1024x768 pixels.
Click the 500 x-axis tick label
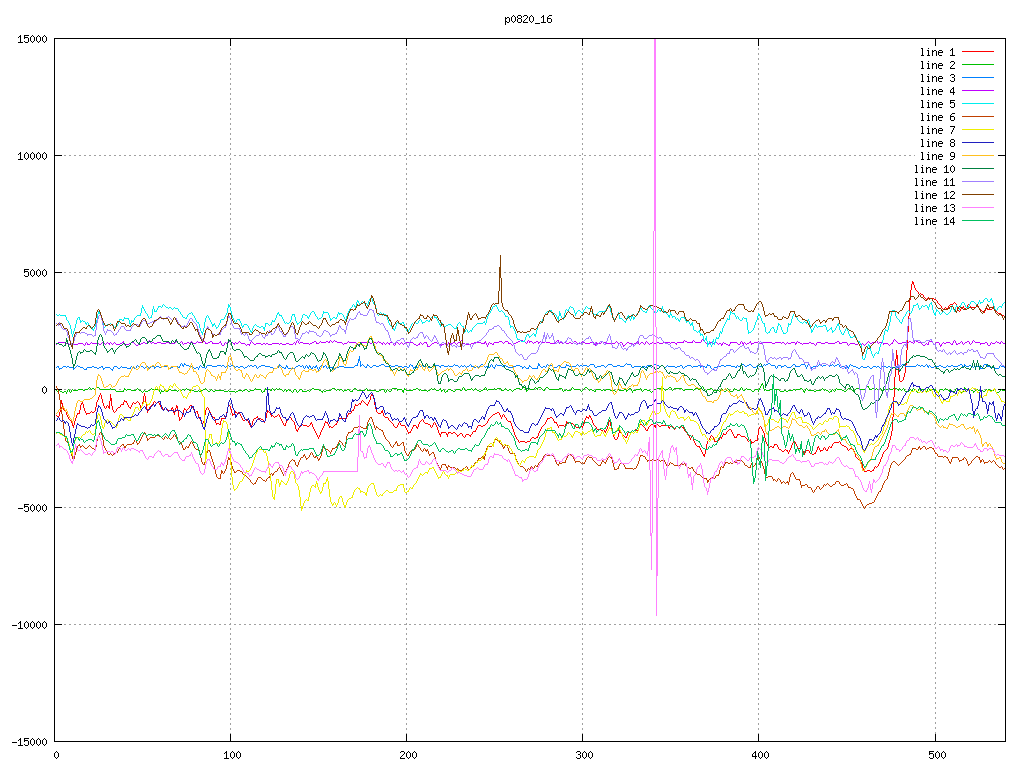click(x=935, y=755)
